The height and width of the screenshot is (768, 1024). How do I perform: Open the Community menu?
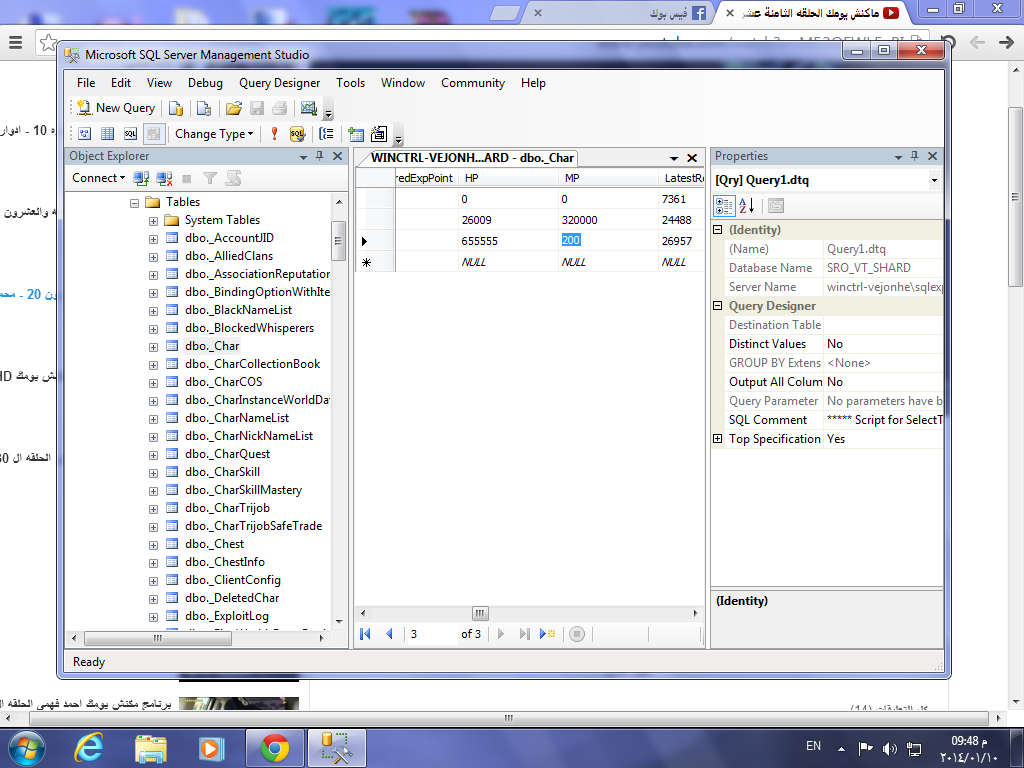(x=473, y=83)
